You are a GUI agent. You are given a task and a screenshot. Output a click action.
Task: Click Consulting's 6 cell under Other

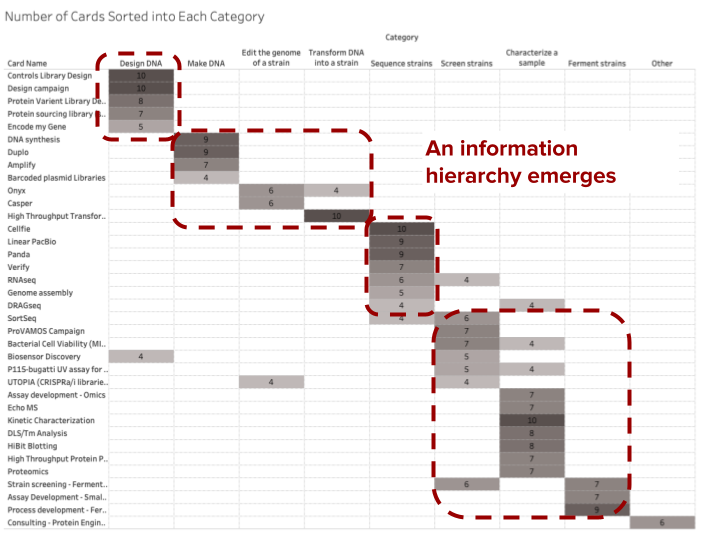(662, 523)
